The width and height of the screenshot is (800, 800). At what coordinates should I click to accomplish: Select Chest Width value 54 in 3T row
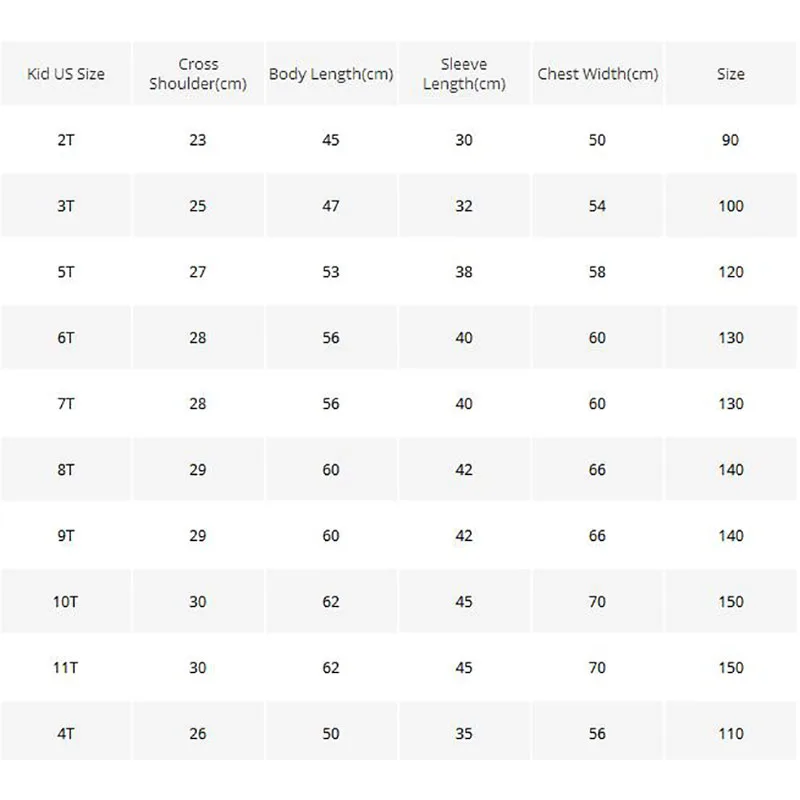(597, 206)
